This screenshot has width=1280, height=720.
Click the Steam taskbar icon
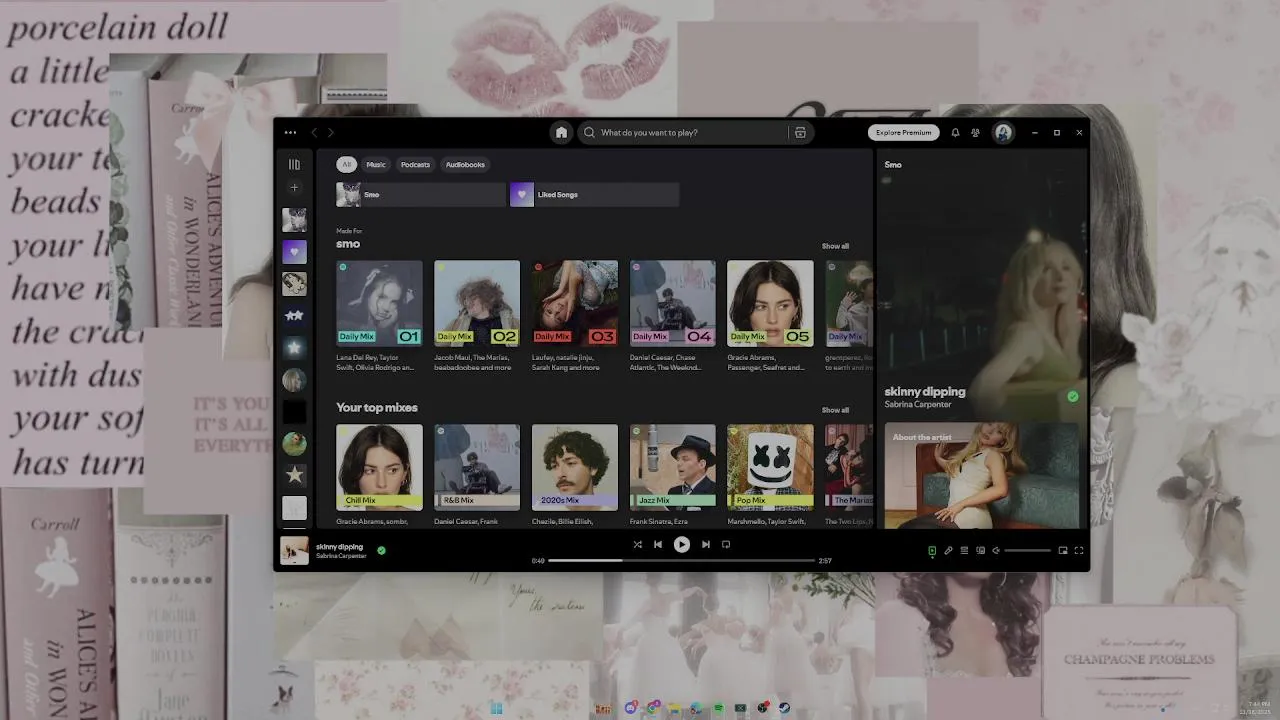pyautogui.click(x=785, y=708)
